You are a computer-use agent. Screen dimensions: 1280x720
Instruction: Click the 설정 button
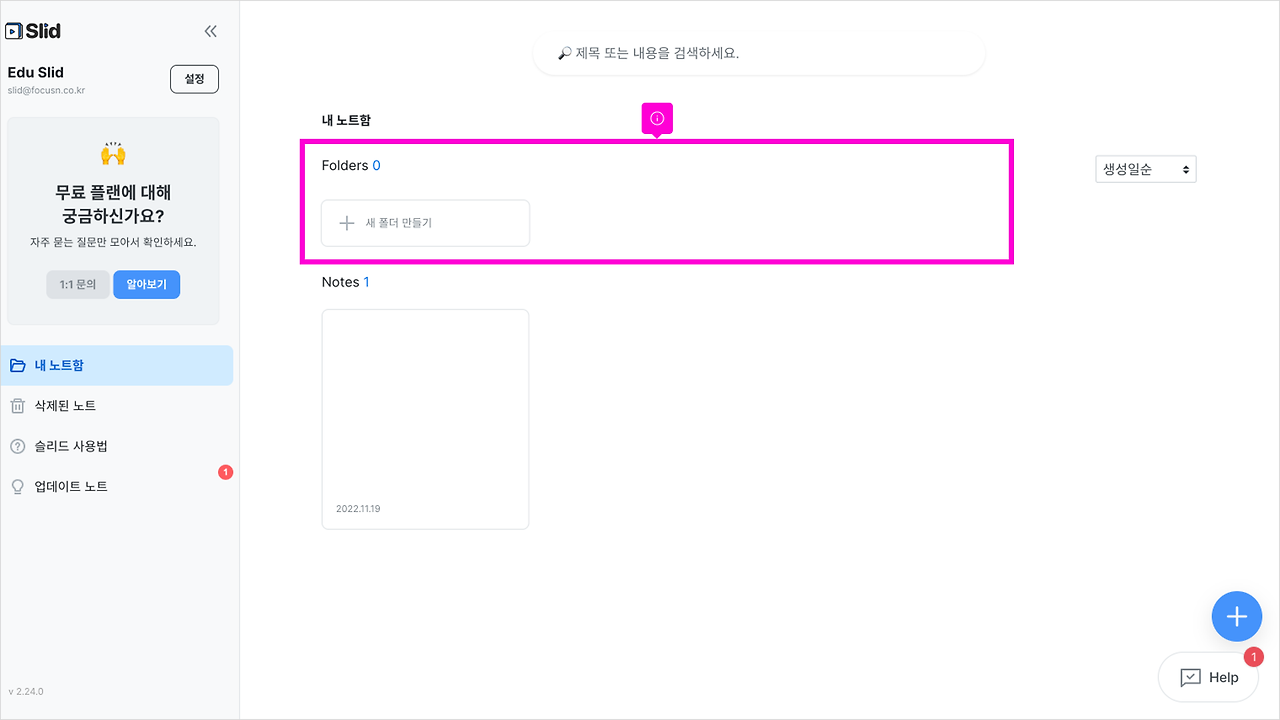(194, 78)
